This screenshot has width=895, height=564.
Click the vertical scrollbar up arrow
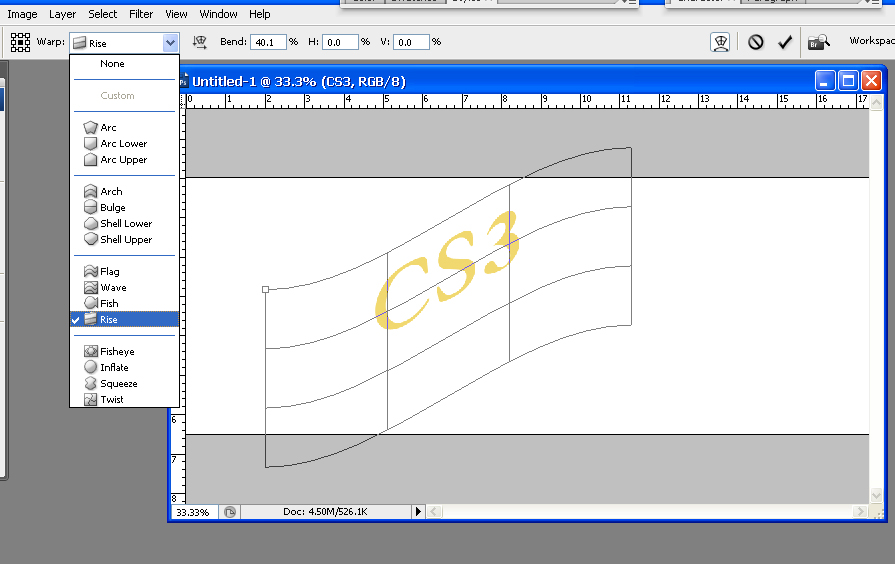(877, 102)
